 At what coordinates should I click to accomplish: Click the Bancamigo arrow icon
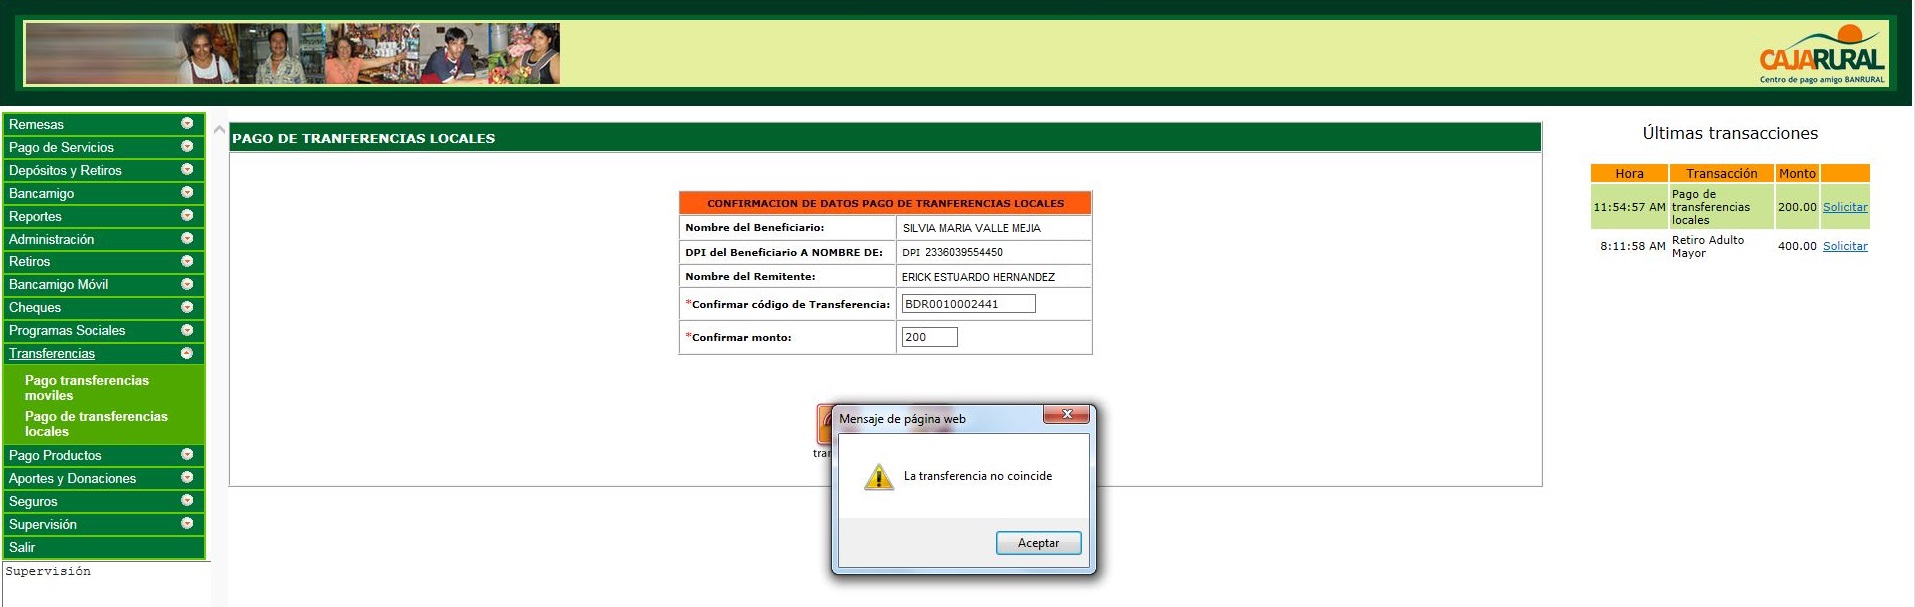[x=187, y=193]
